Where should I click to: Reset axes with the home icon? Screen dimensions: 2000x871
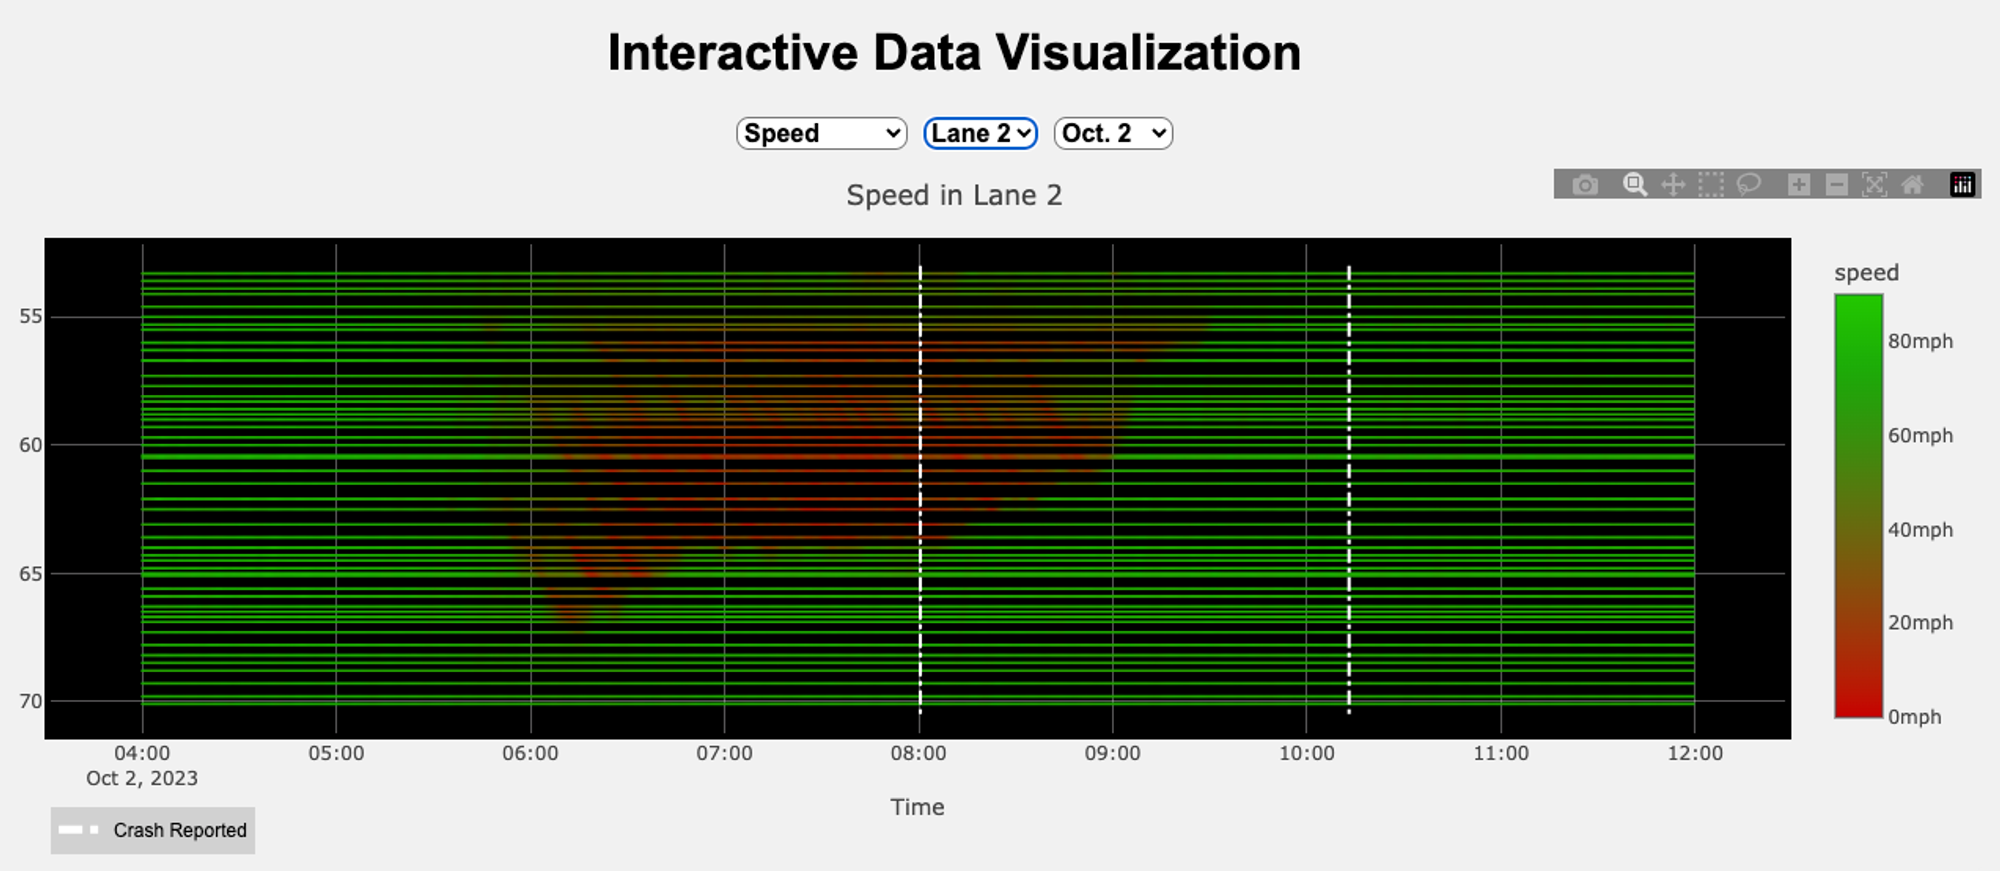point(1912,185)
